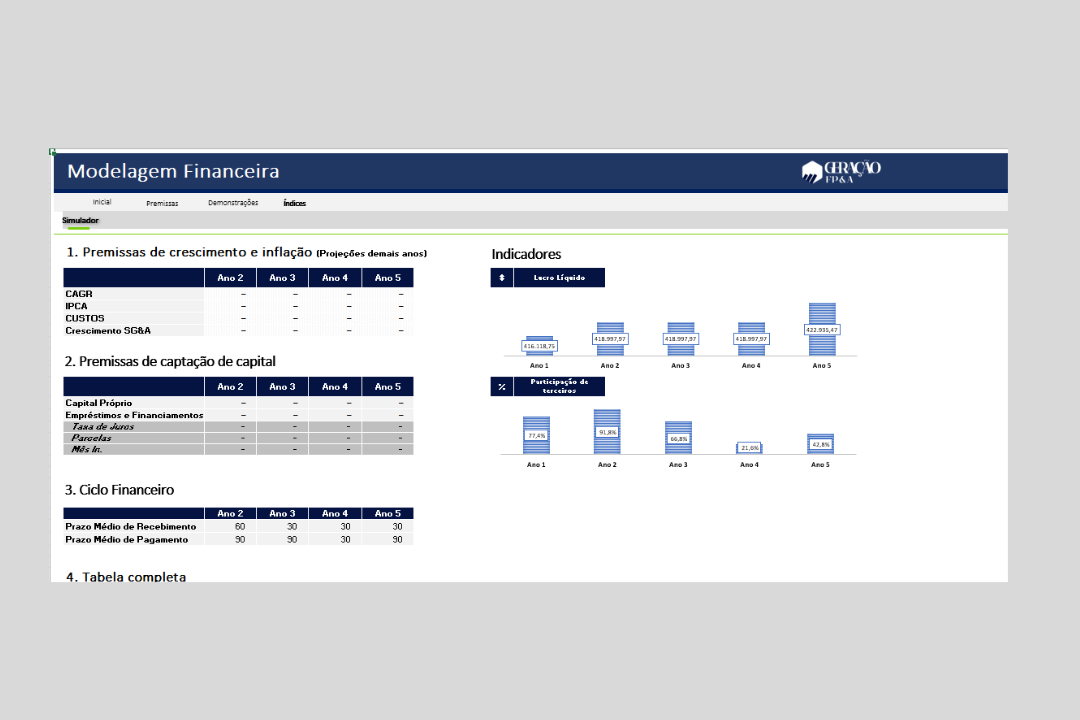The height and width of the screenshot is (720, 1080).
Task: Click the Participação de terceiros label
Action: coord(559,387)
